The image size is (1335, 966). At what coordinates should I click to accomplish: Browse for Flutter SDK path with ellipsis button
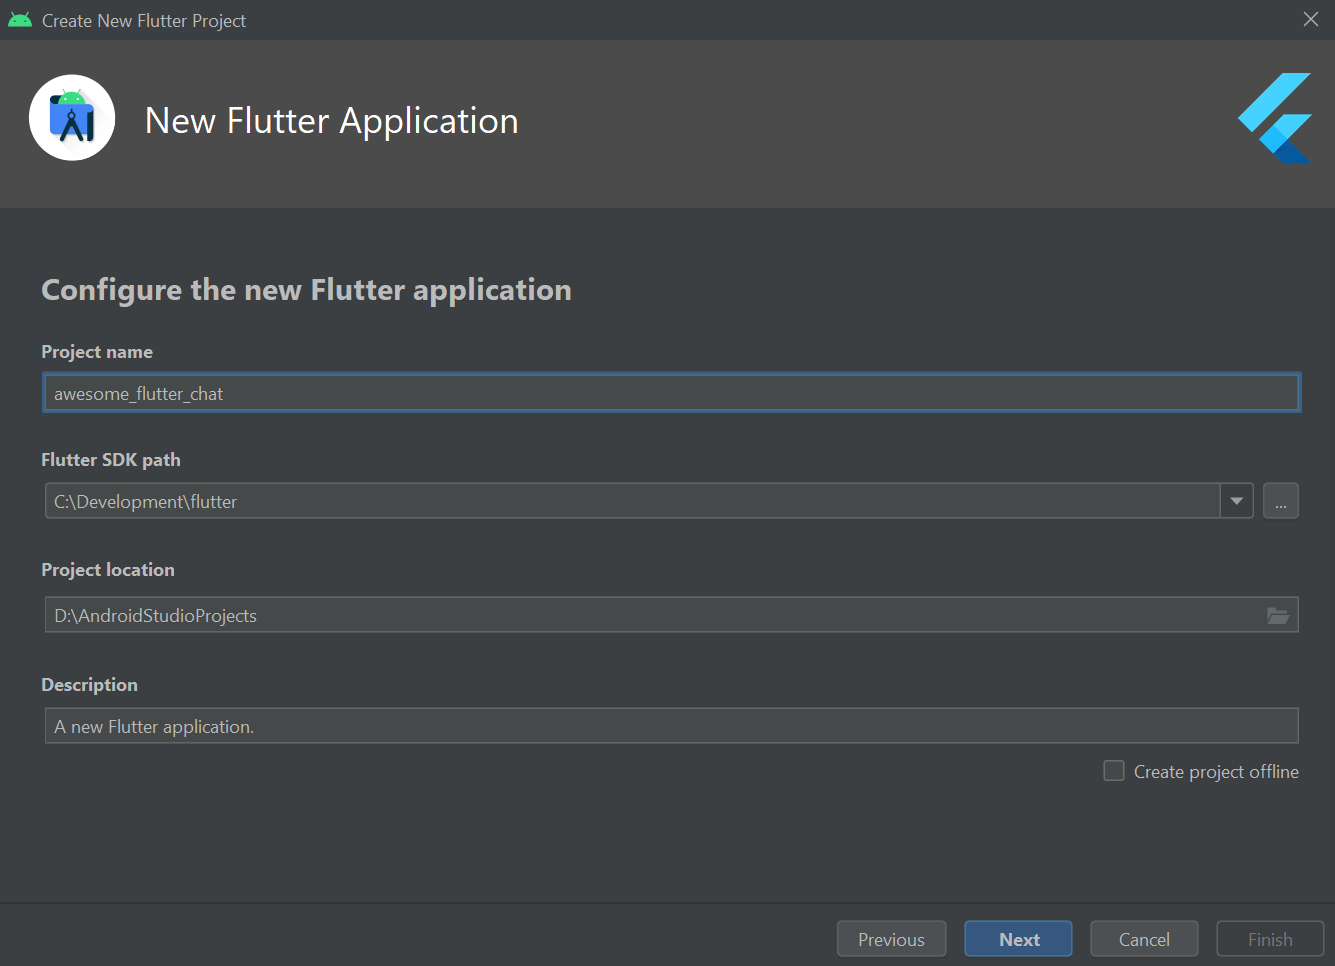point(1280,501)
